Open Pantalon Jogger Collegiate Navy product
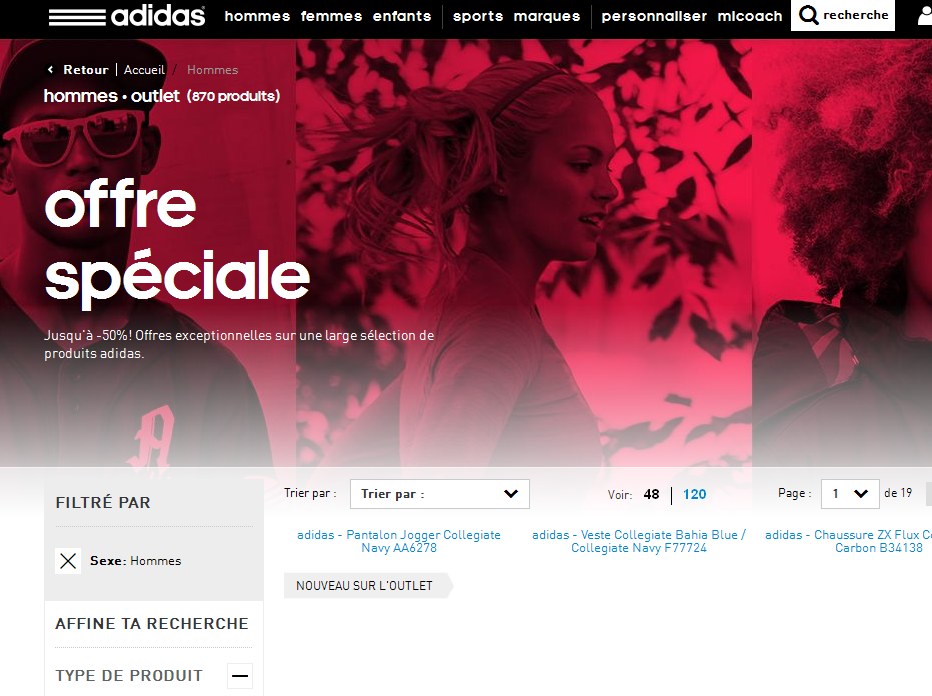Image resolution: width=932 pixels, height=696 pixels. pyautogui.click(x=399, y=541)
